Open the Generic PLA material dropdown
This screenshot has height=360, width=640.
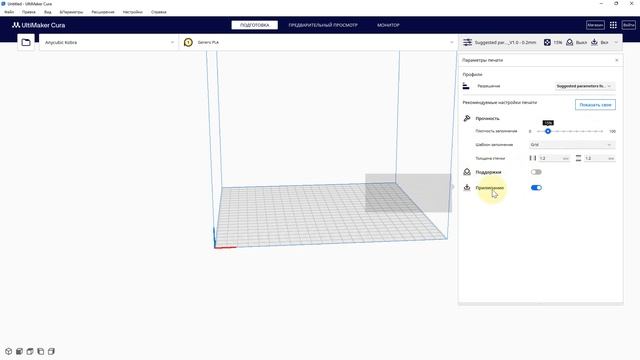(318, 42)
